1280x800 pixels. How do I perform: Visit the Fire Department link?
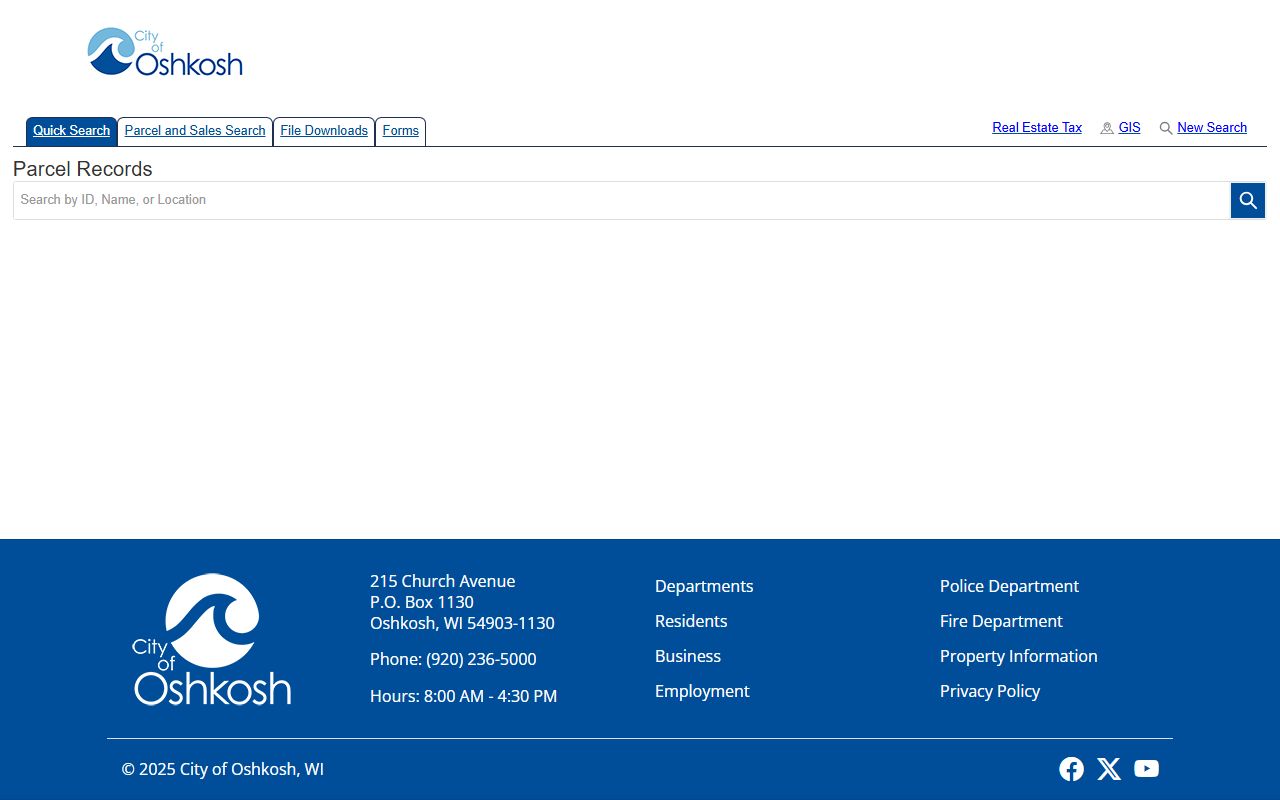tap(1001, 621)
